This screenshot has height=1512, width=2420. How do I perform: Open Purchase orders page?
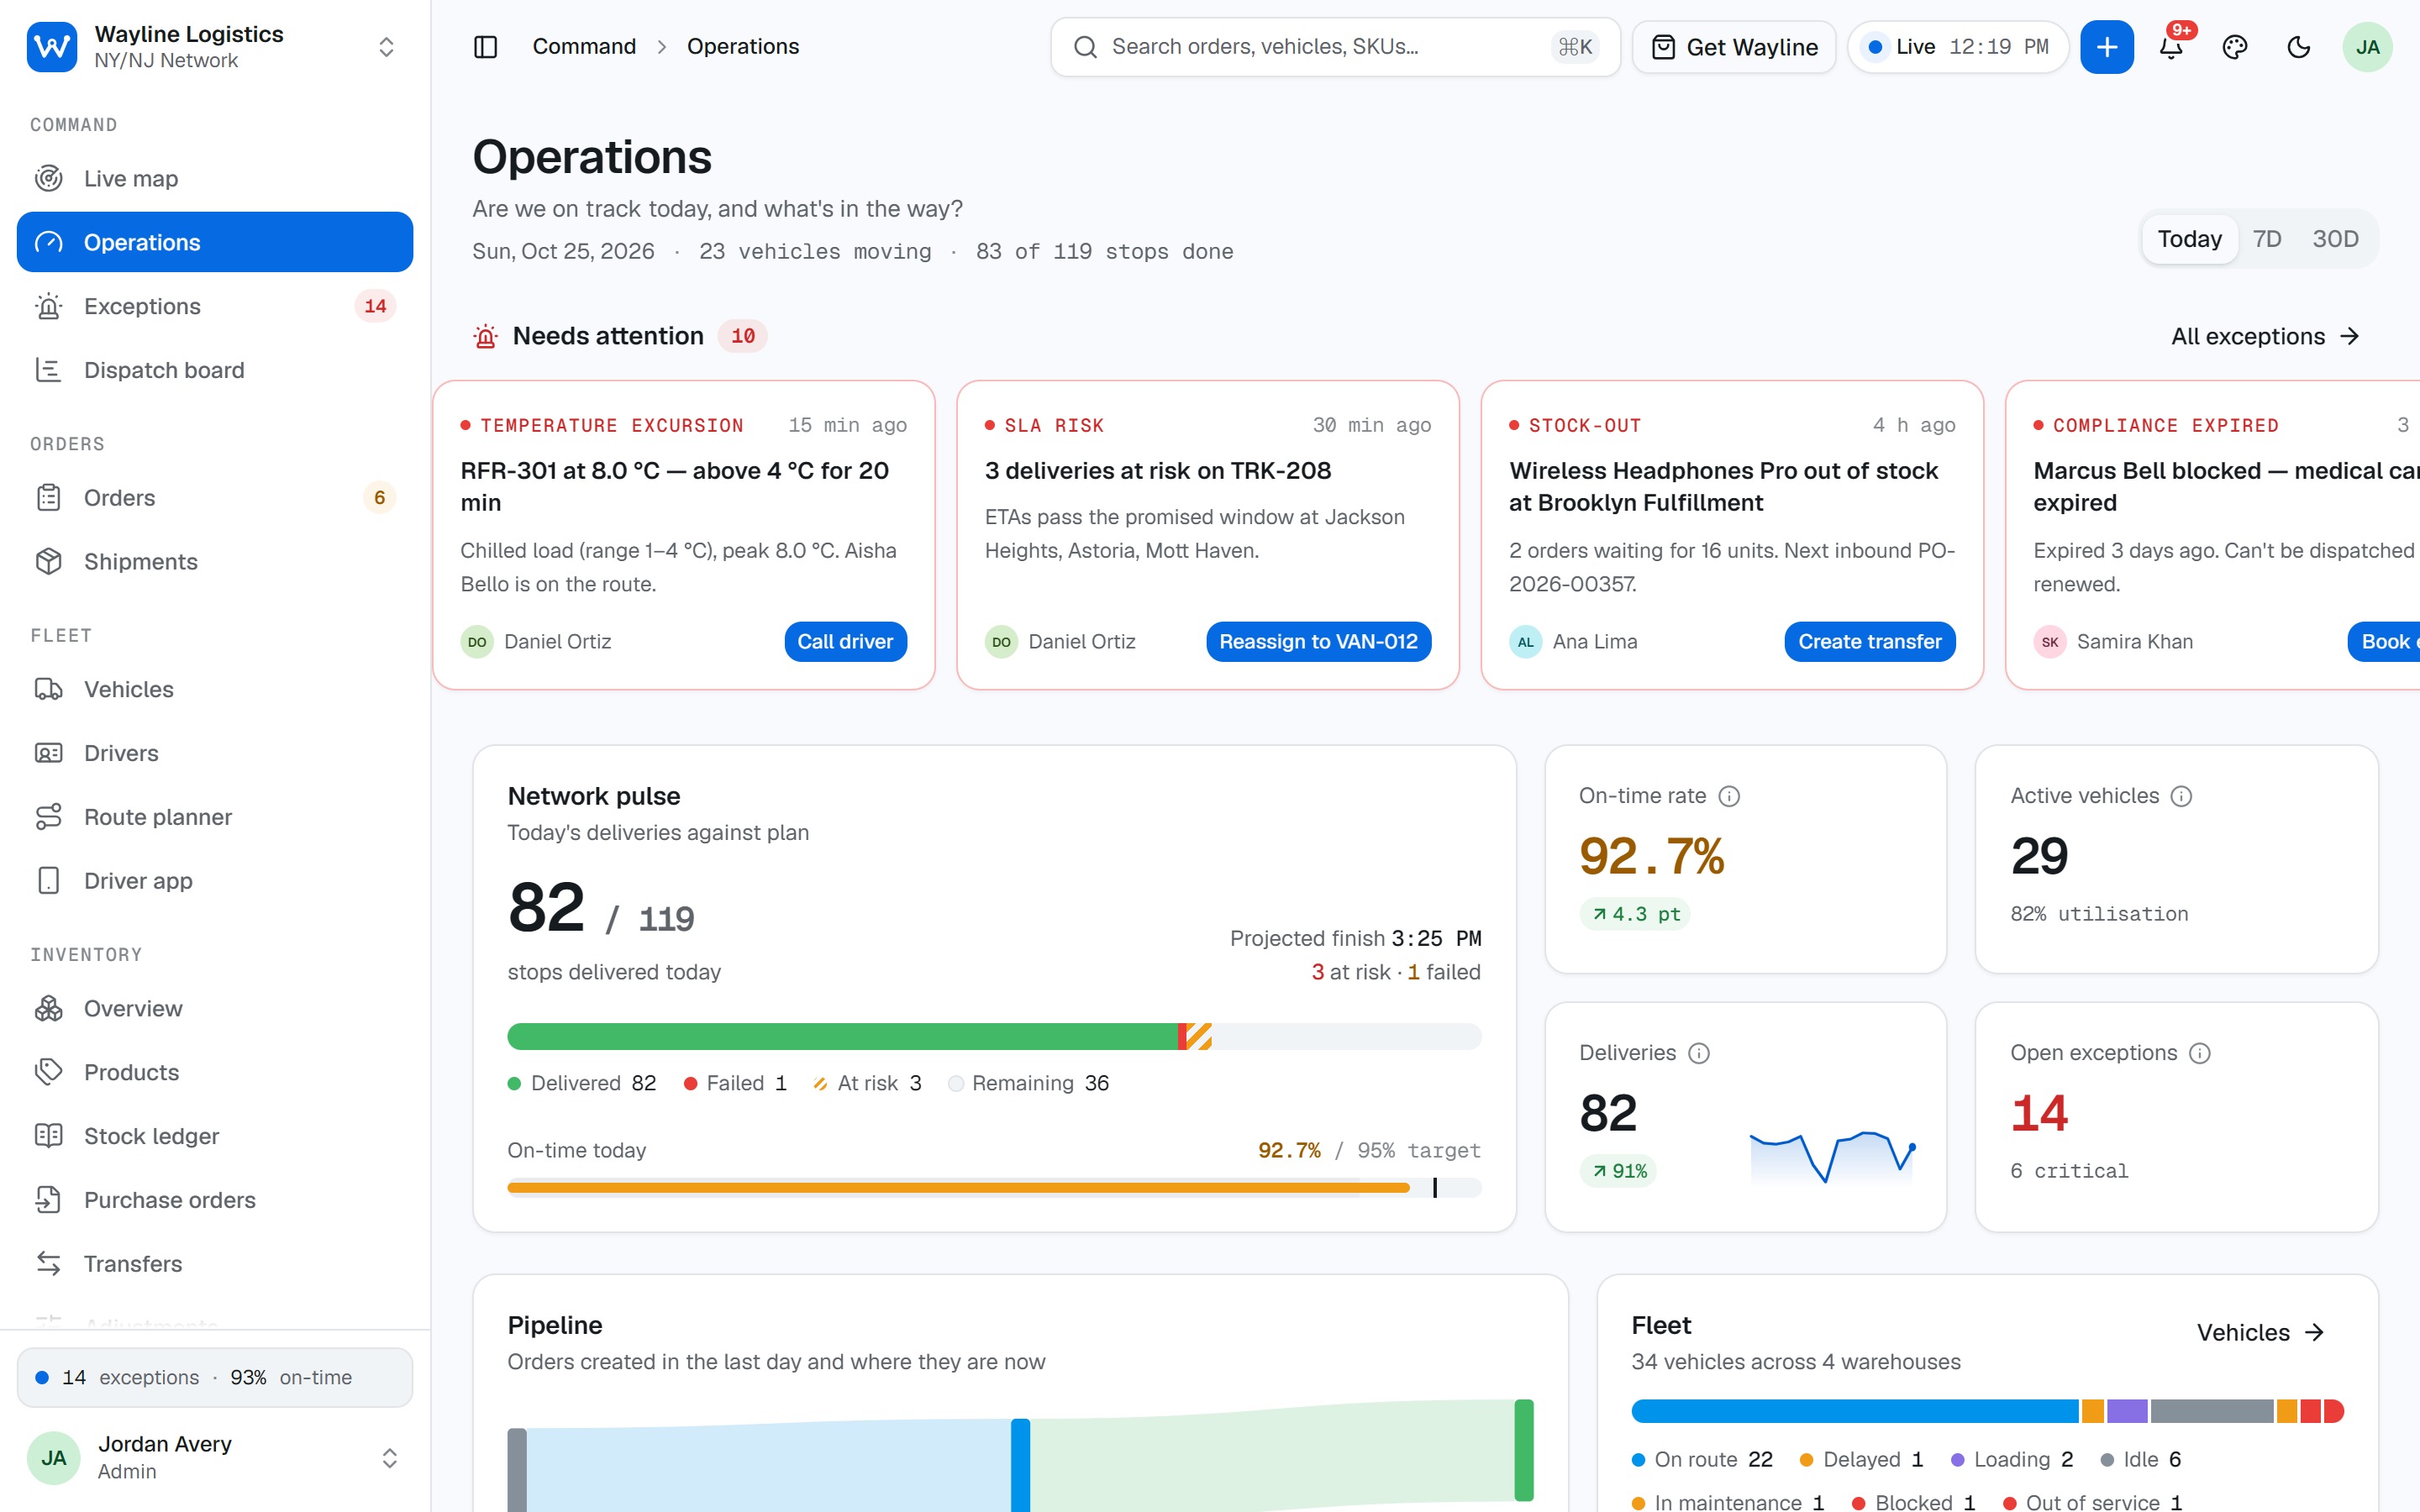click(215, 1200)
